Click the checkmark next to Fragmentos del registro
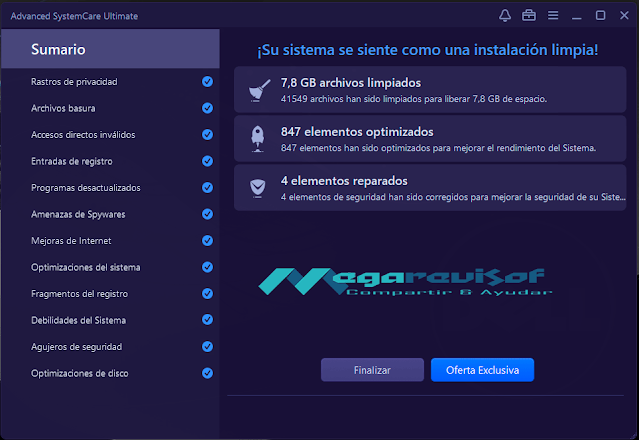 tap(207, 293)
